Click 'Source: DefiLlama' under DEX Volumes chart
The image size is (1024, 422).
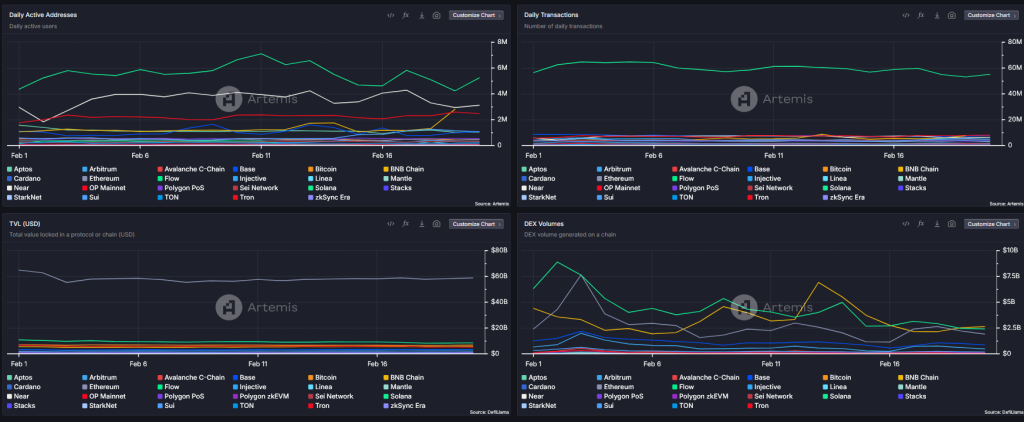[1003, 412]
